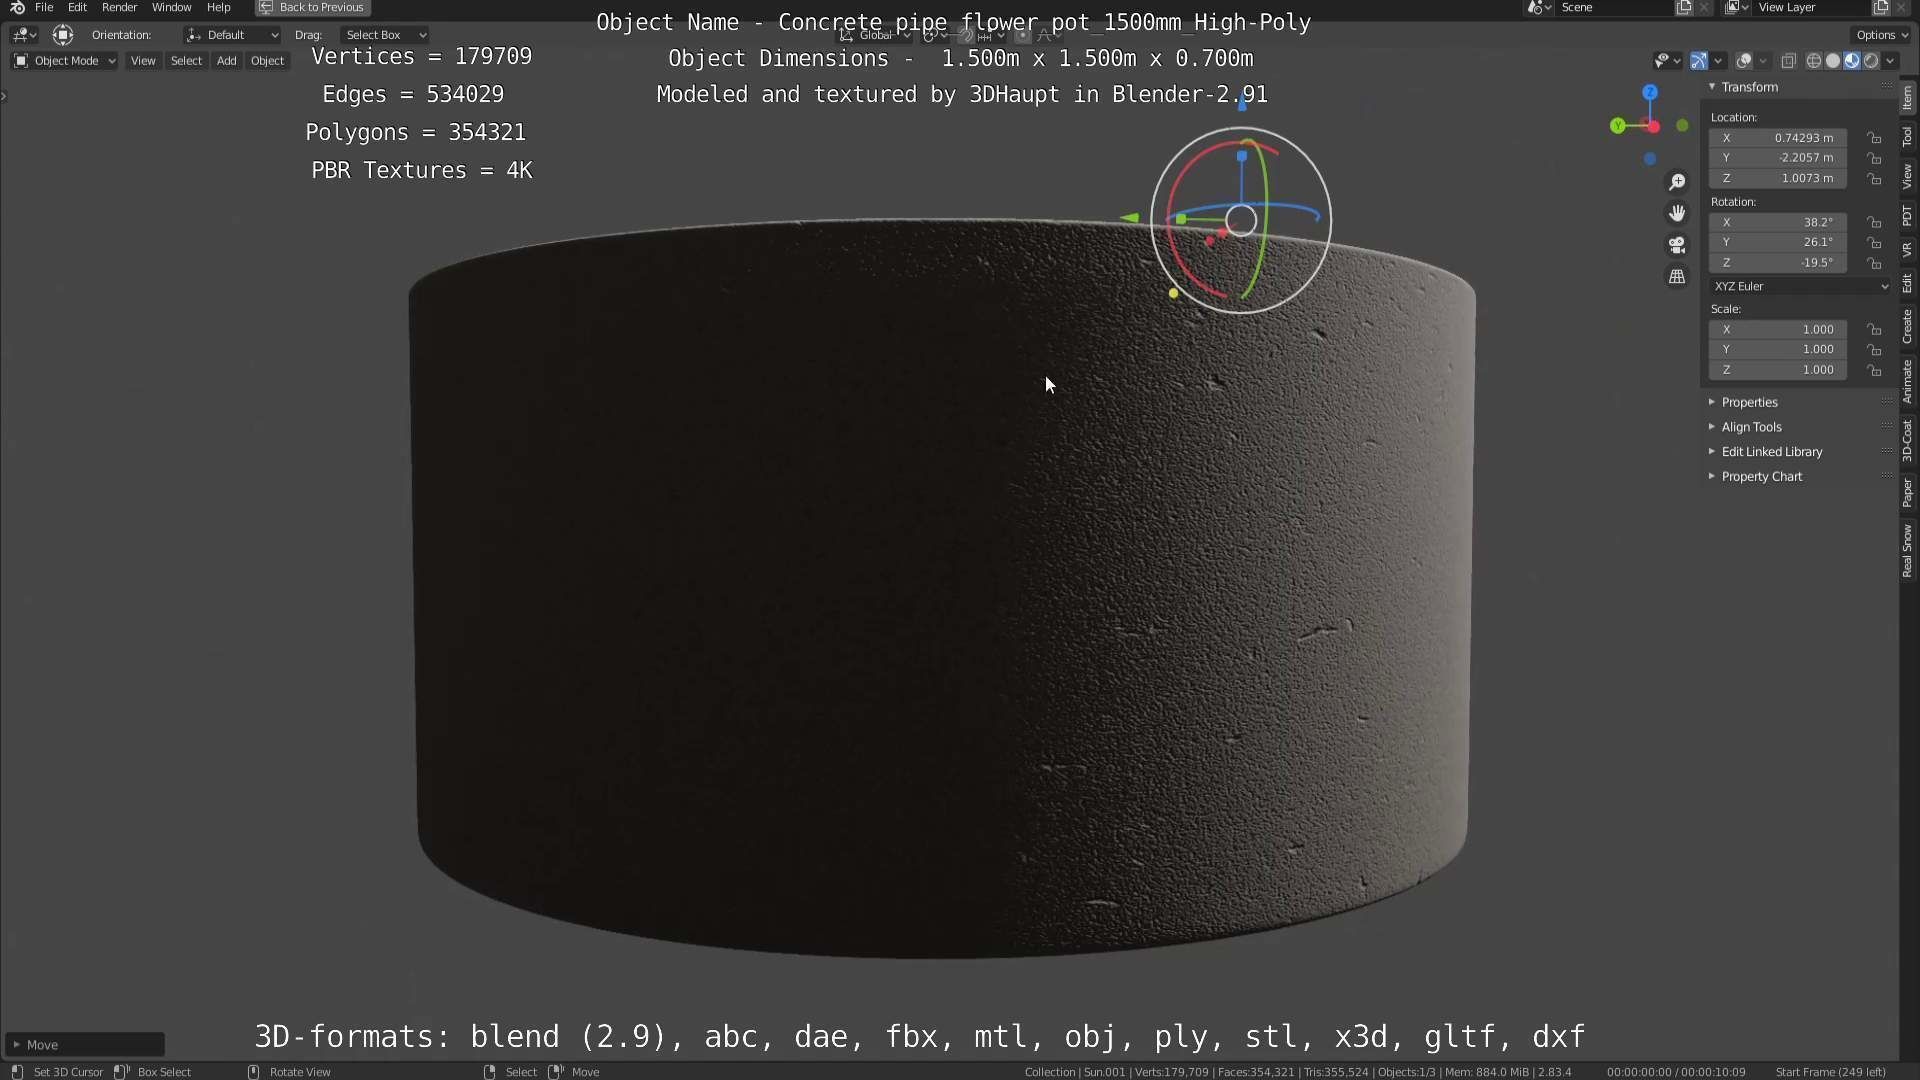1920x1080 pixels.
Task: Click the Z axis on navigation gizmo
Action: click(1650, 92)
